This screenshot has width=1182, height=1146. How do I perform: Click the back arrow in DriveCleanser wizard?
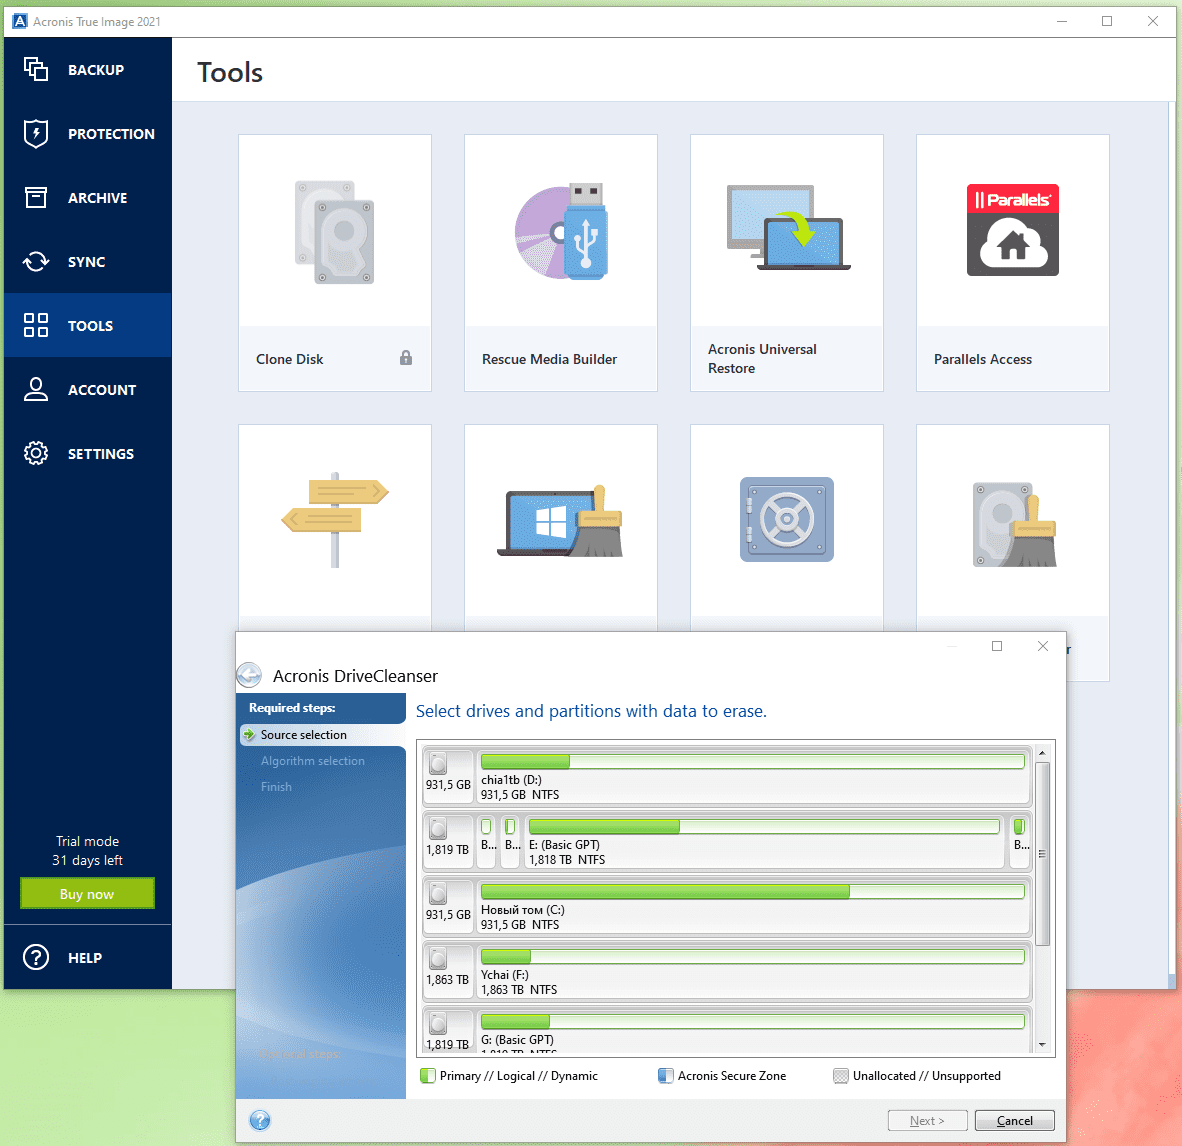click(x=250, y=675)
